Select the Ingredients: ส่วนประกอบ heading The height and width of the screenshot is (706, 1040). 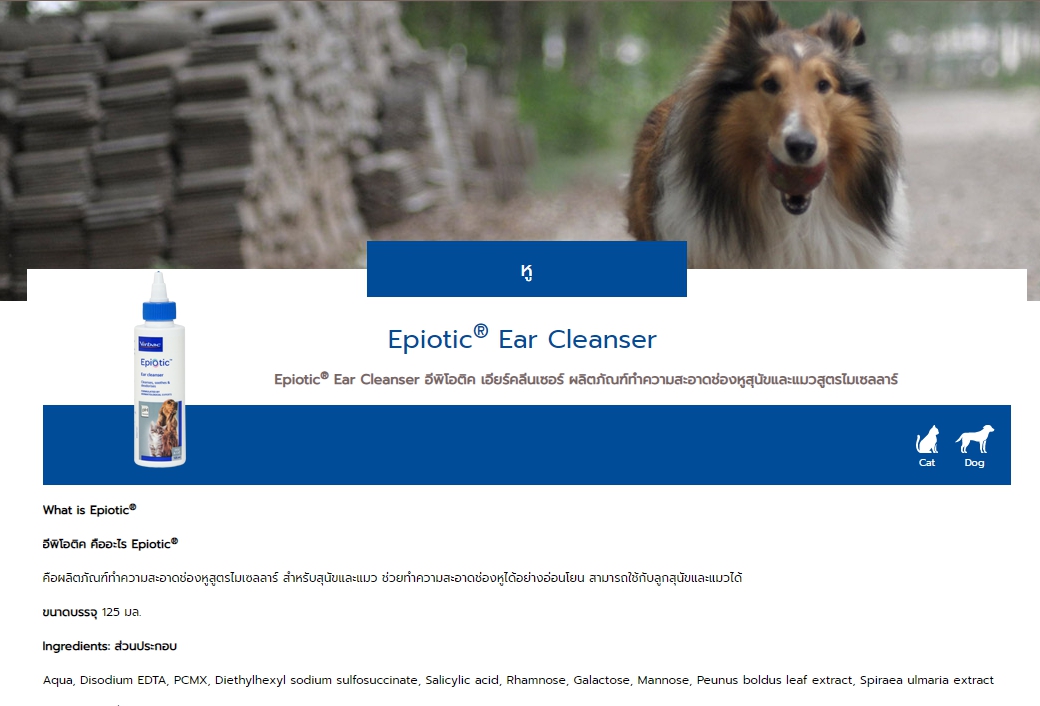pyautogui.click(x=109, y=646)
